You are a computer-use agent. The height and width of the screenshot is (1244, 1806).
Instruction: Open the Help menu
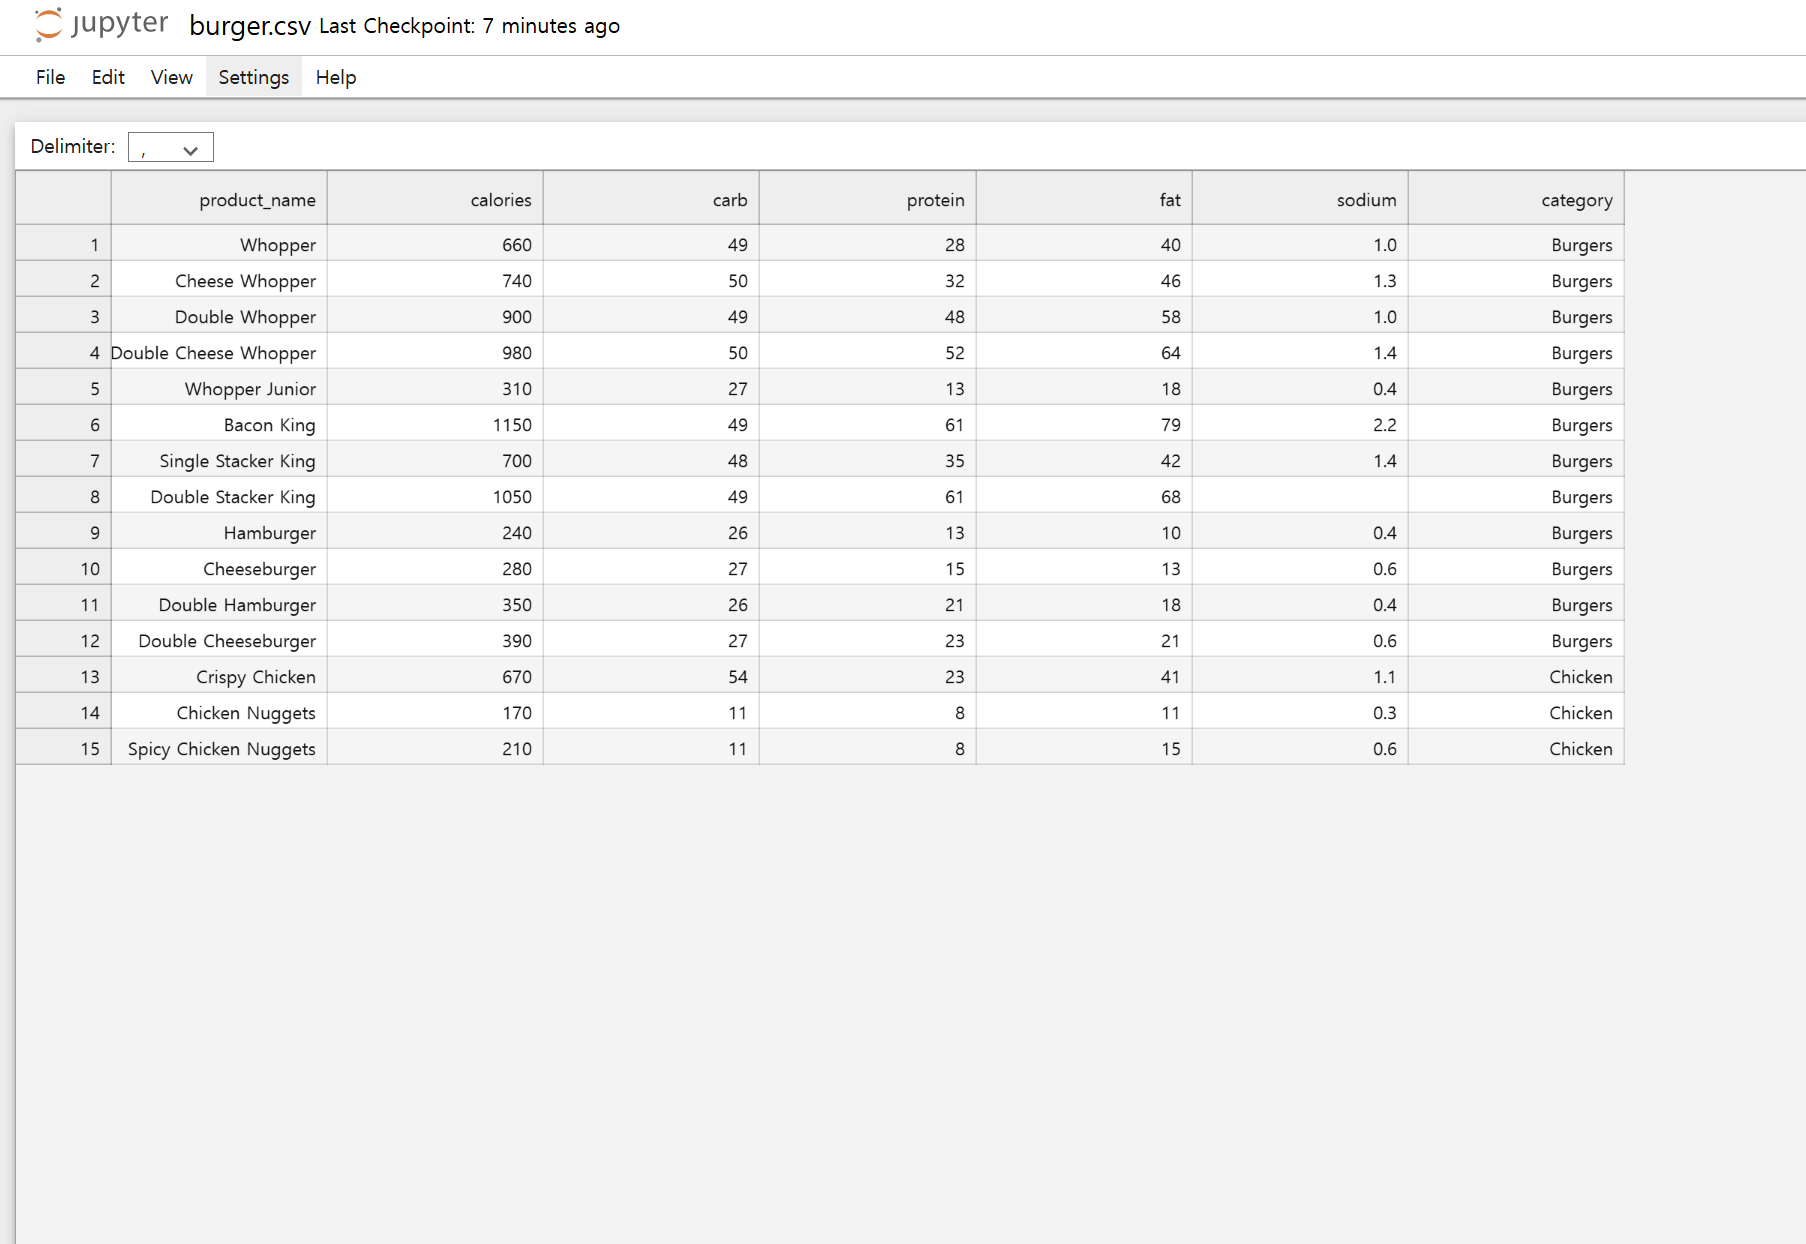pos(336,77)
